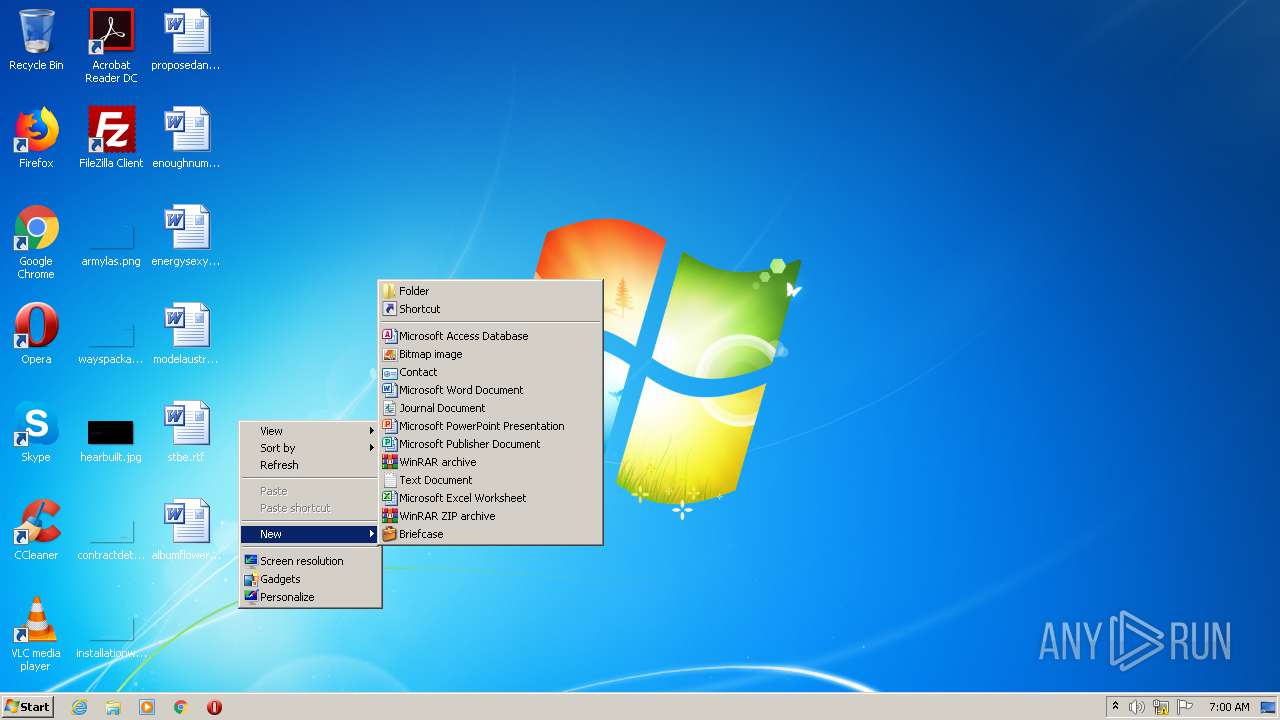Create a WinRAR ZIP archive

click(490, 516)
